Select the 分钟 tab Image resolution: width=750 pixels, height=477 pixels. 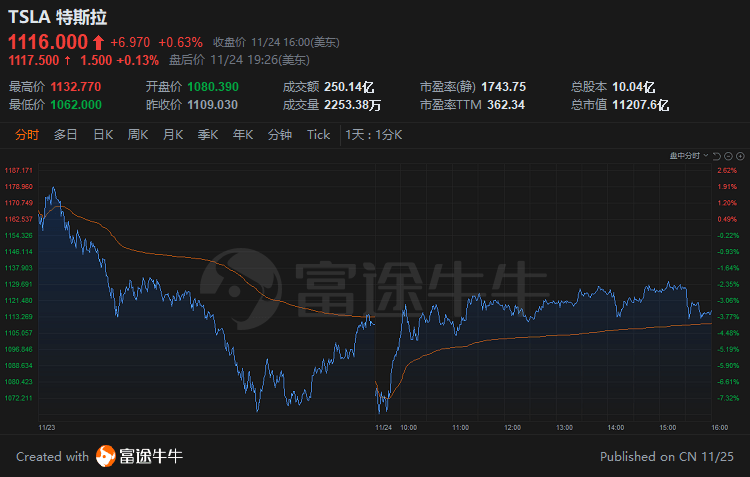[x=280, y=135]
